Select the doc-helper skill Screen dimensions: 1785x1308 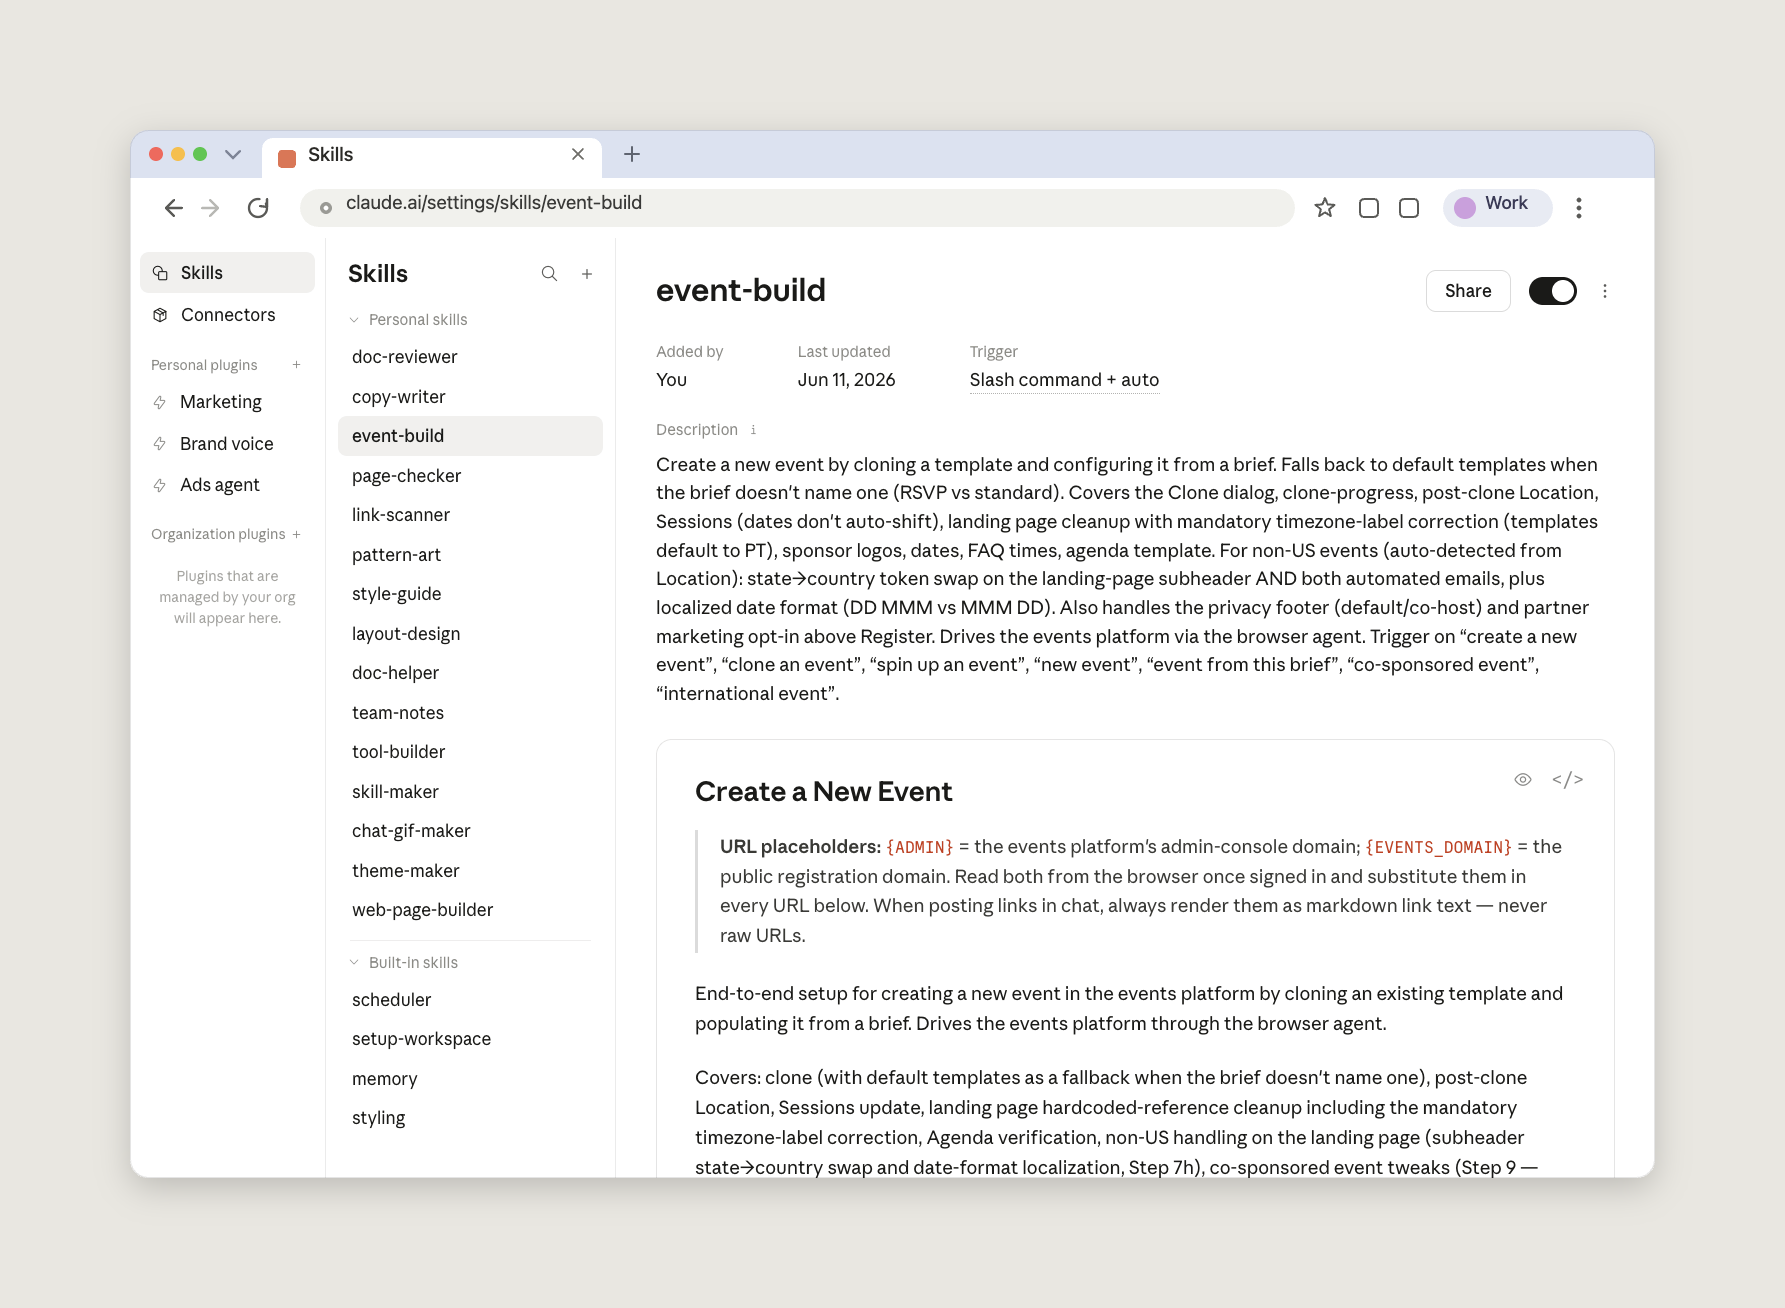point(470,673)
